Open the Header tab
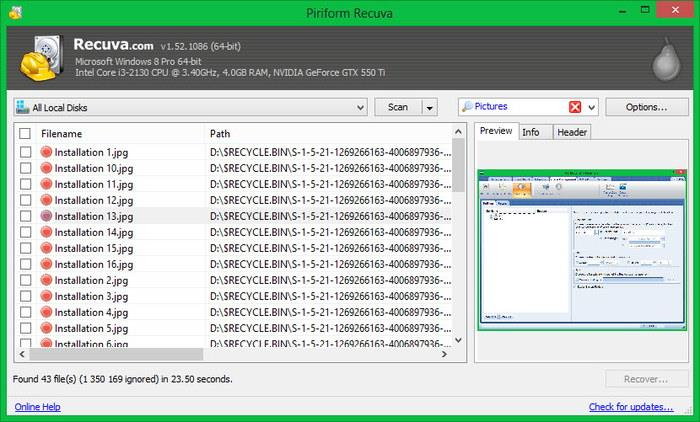Image resolution: width=700 pixels, height=422 pixels. 571,132
